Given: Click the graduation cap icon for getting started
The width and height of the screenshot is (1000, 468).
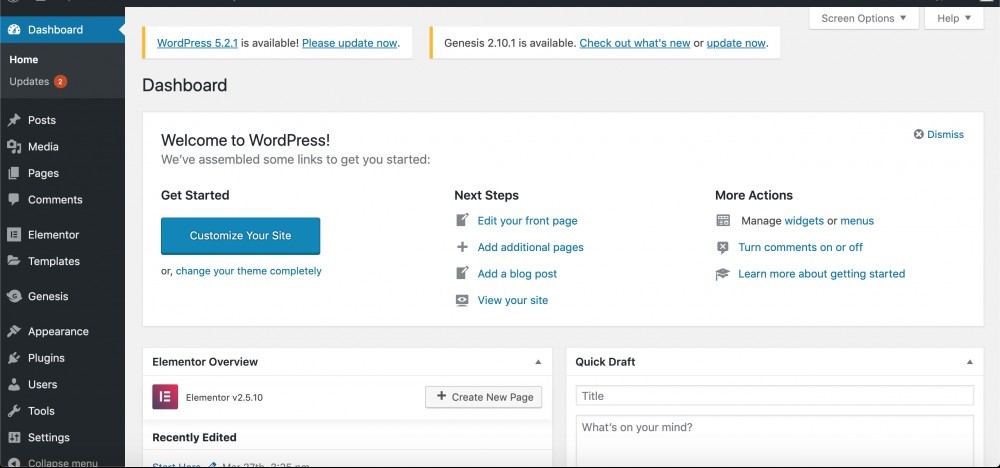Looking at the screenshot, I should [x=723, y=274].
